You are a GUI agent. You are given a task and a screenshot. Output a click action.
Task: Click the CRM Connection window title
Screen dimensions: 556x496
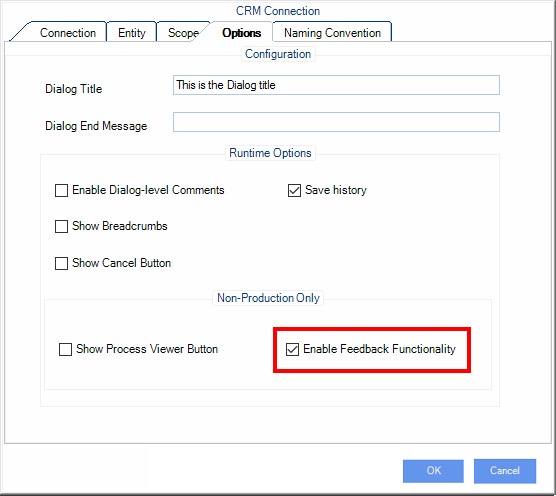point(278,11)
